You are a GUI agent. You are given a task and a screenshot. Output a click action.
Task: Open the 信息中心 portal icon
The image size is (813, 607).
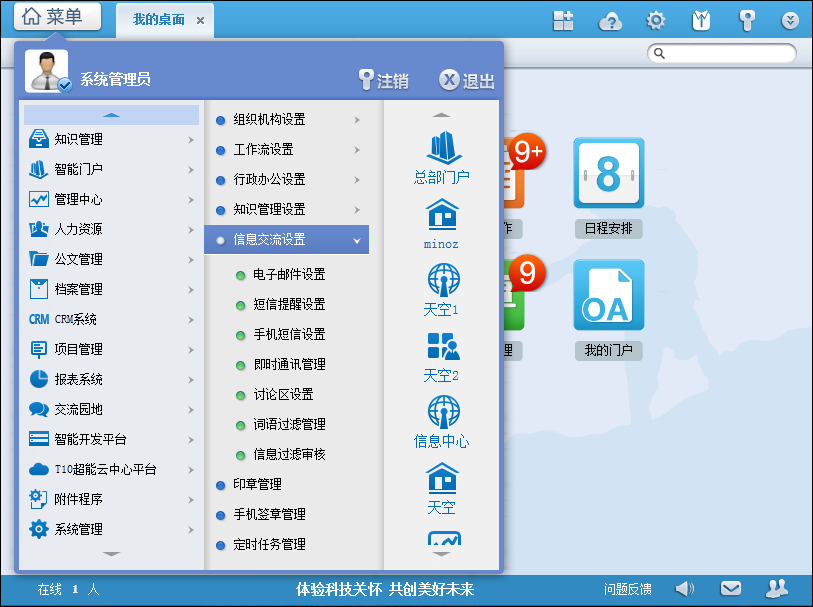coord(443,412)
